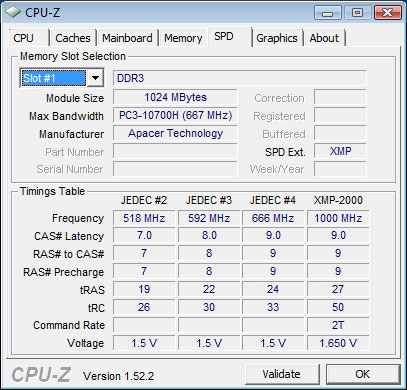Screen dimensions: 407x390
Task: Click the tRC value 30
Action: tap(209, 307)
